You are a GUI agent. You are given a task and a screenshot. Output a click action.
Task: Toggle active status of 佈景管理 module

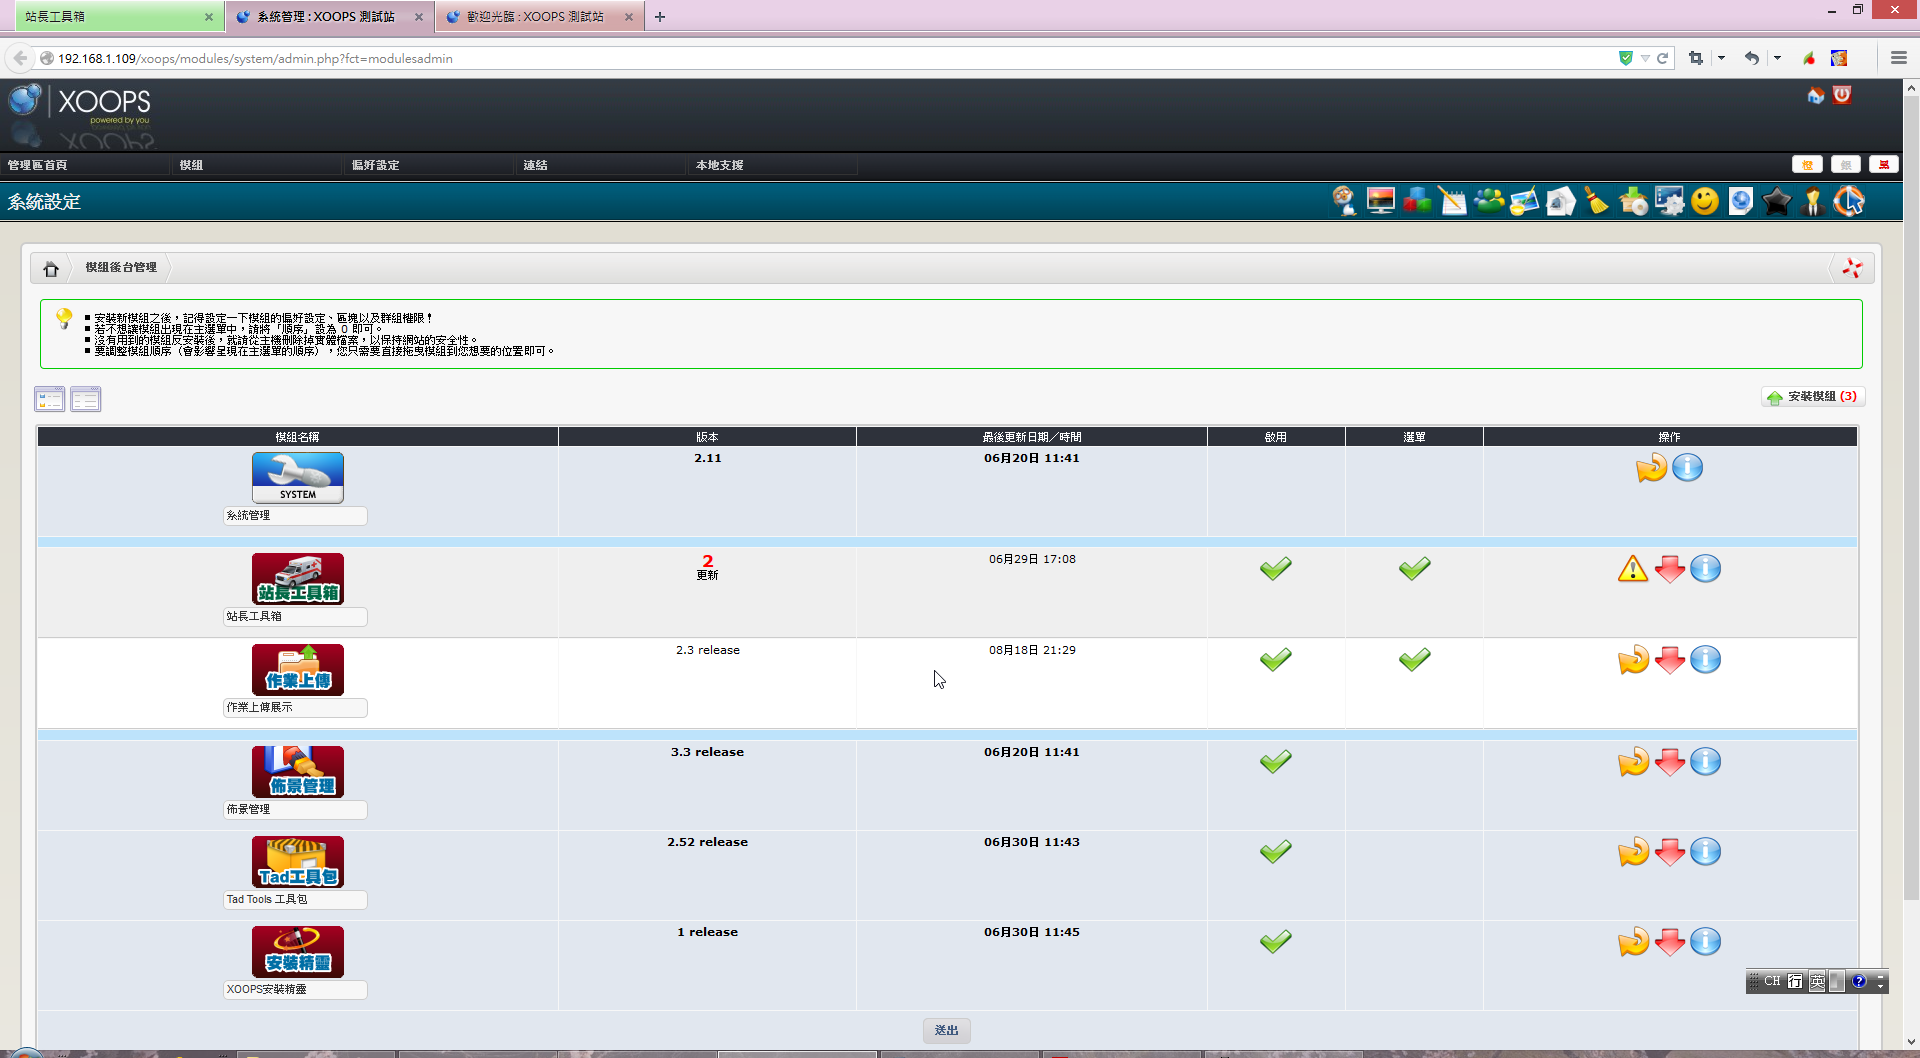point(1276,762)
